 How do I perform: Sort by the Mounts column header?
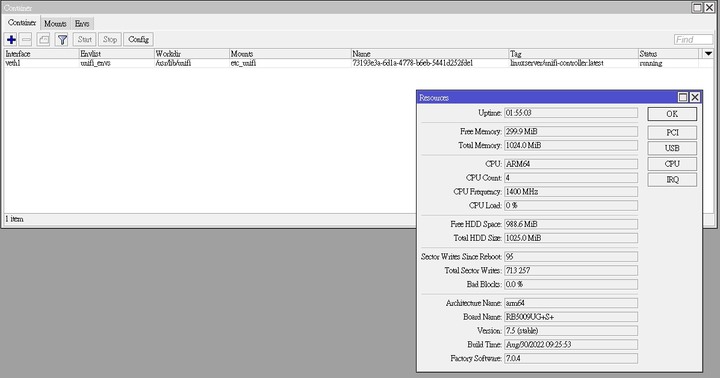point(290,54)
